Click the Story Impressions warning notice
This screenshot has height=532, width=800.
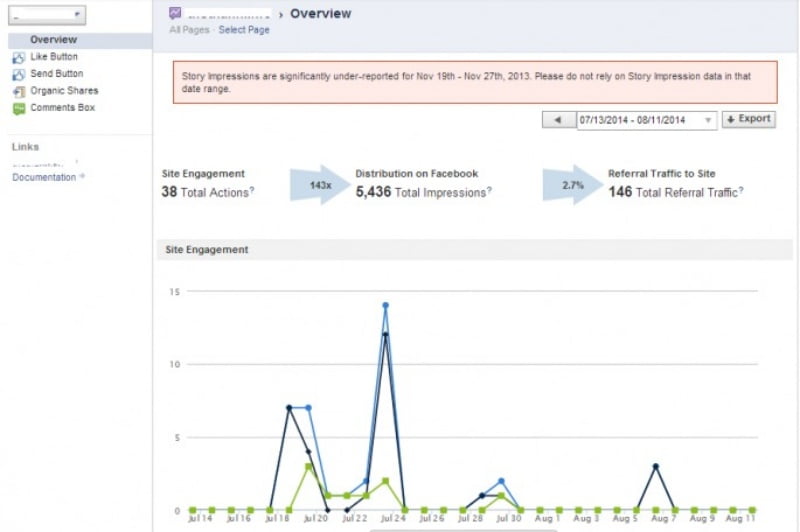(475, 82)
